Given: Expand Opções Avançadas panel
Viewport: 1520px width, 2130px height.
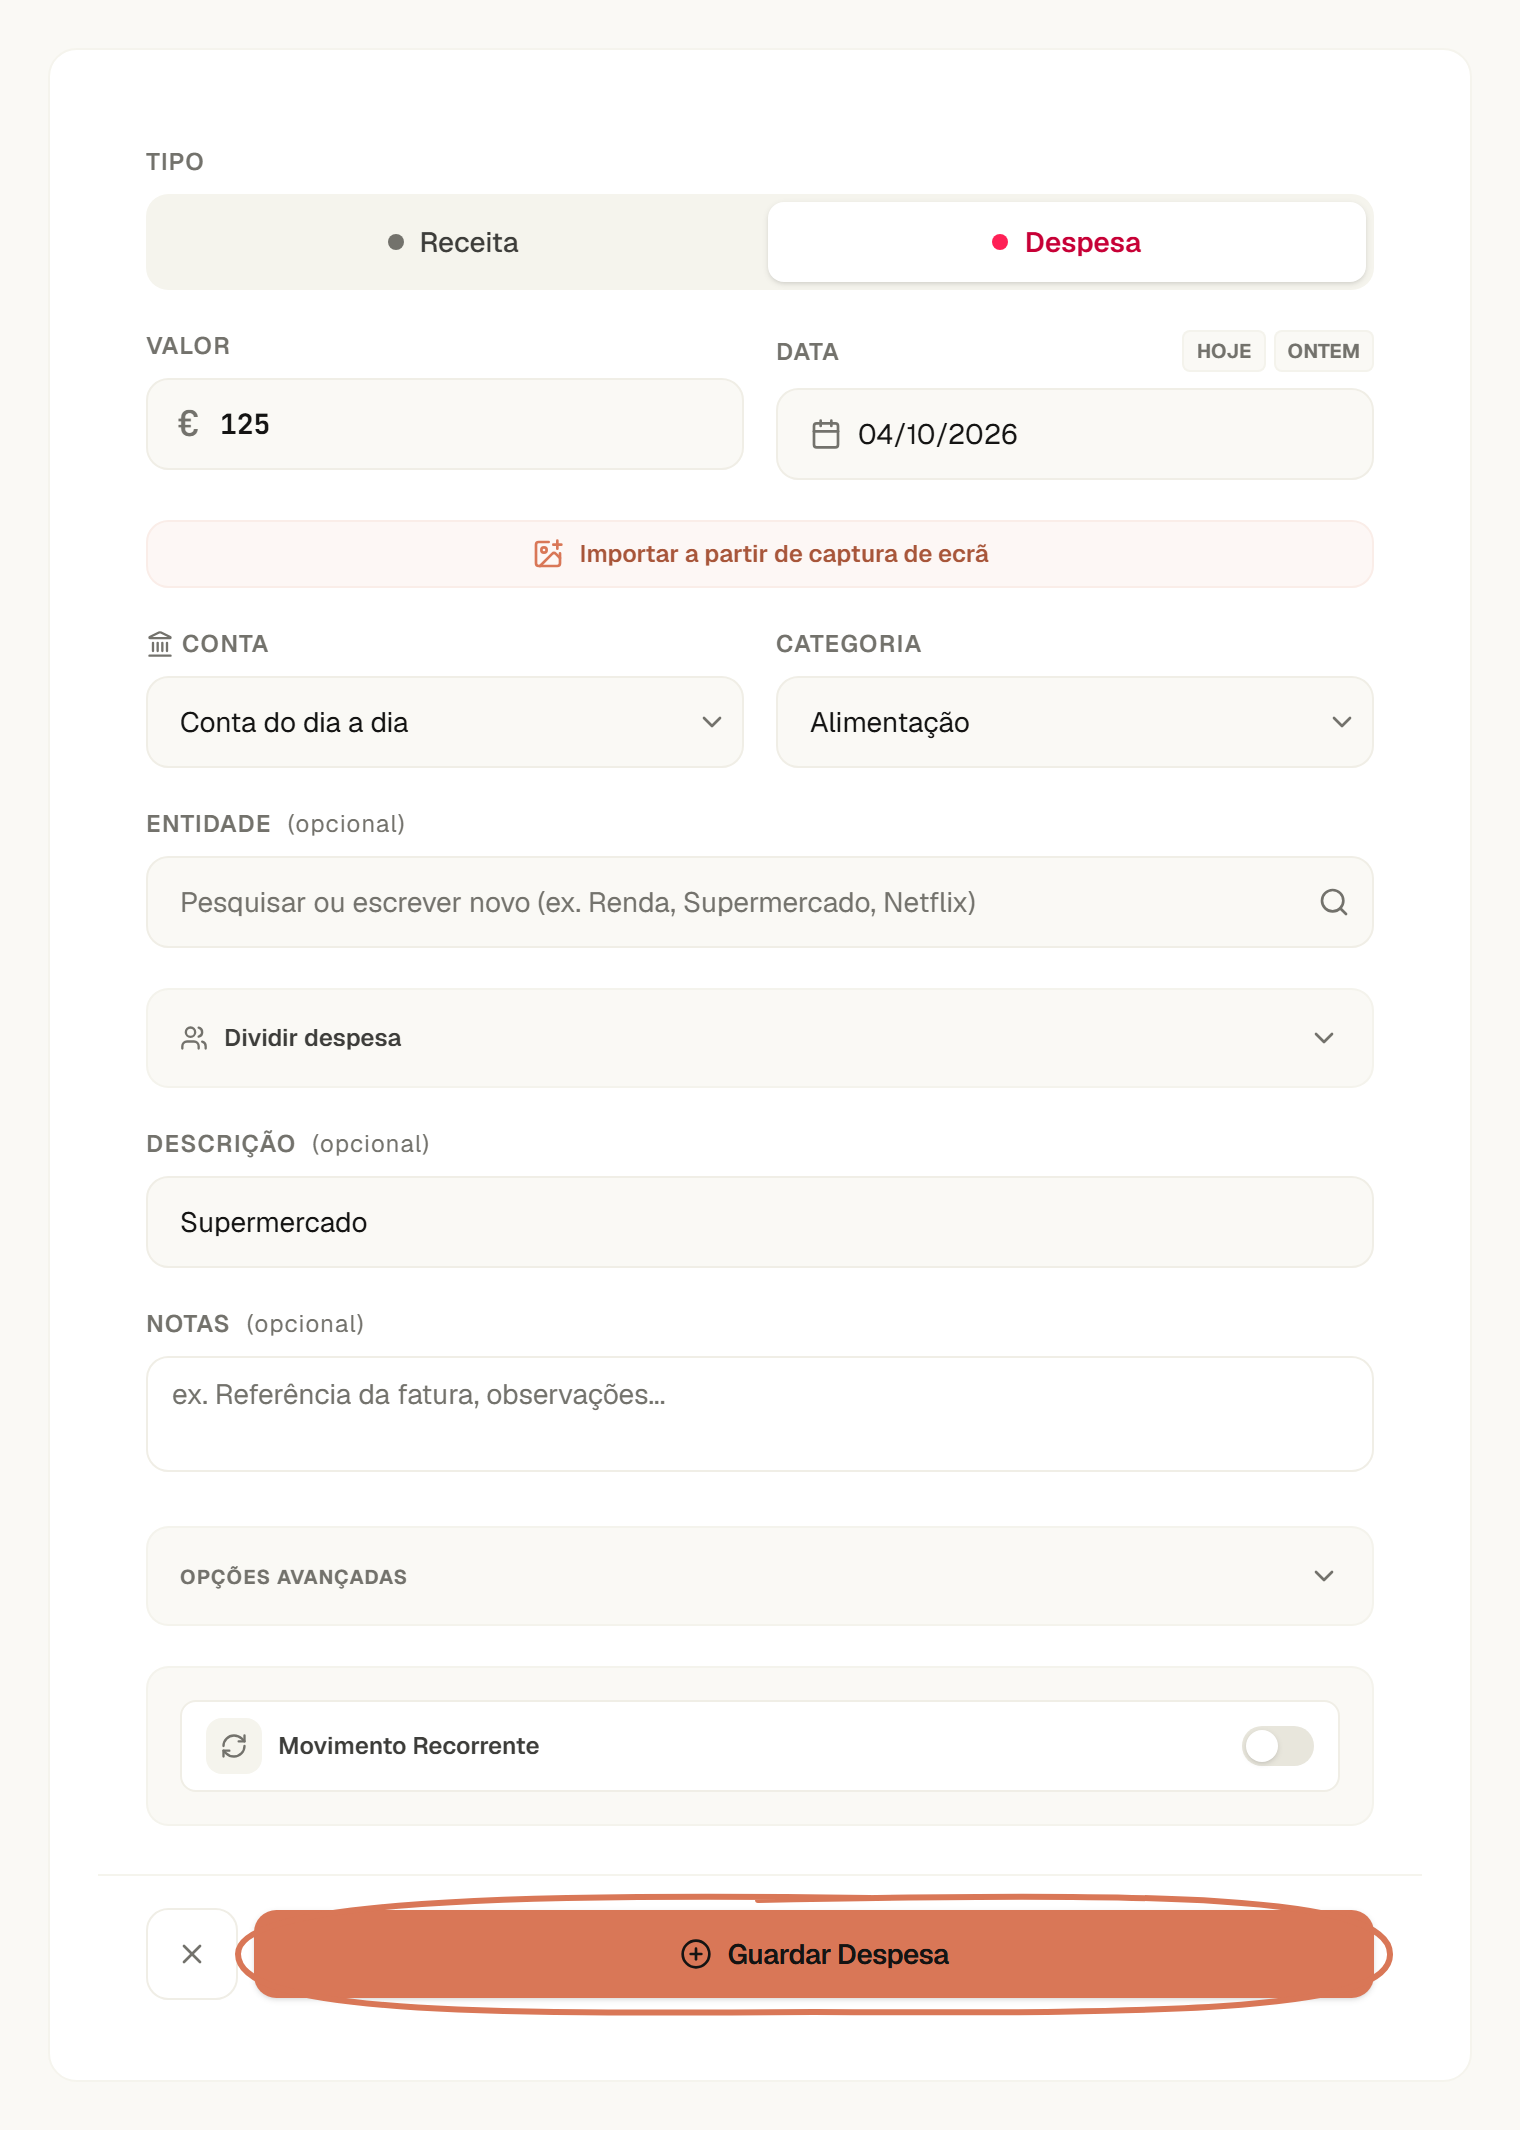Looking at the screenshot, I should click(x=760, y=1576).
